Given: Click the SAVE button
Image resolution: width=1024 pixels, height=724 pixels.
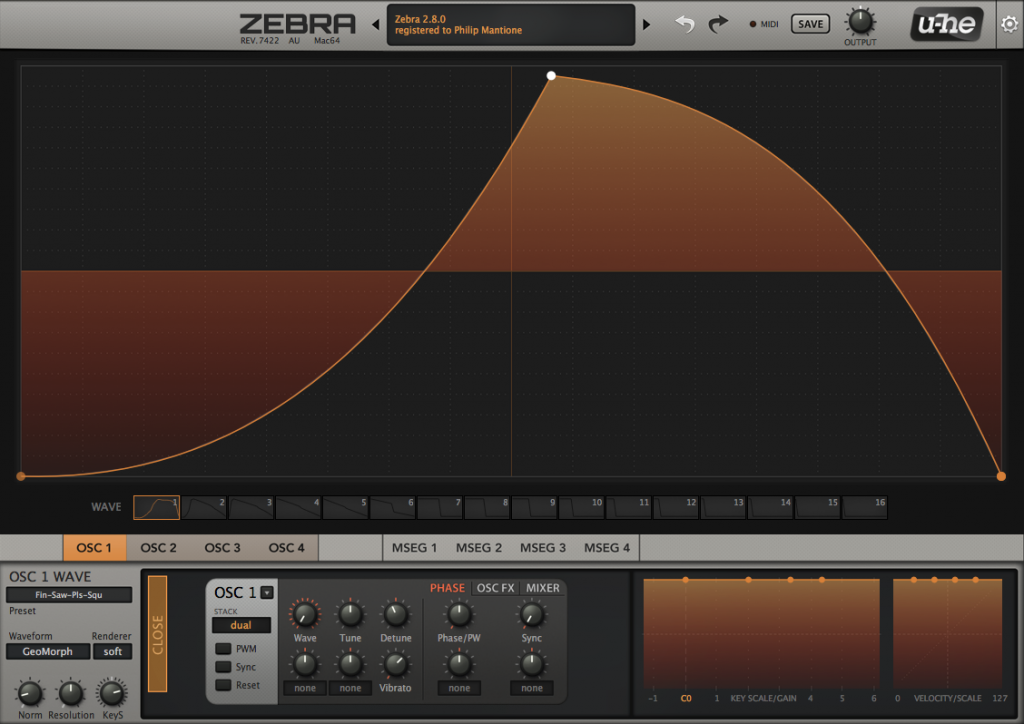Looking at the screenshot, I should (810, 23).
